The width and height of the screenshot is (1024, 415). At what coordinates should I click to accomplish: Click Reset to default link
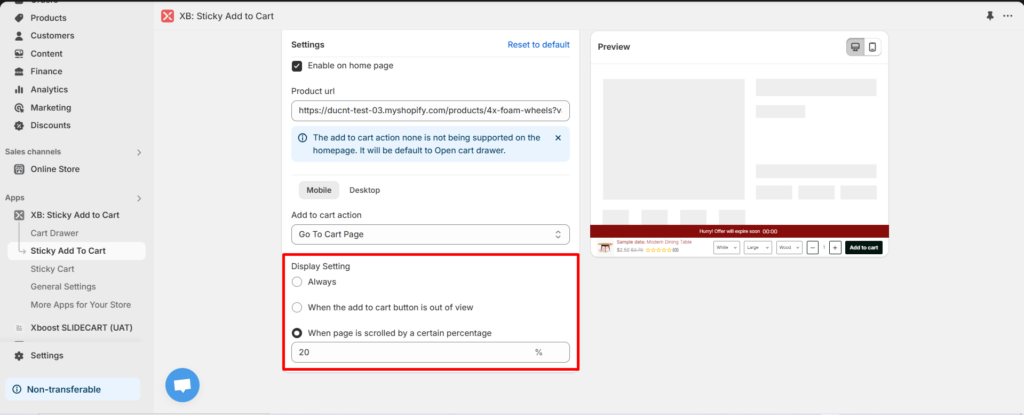point(538,45)
